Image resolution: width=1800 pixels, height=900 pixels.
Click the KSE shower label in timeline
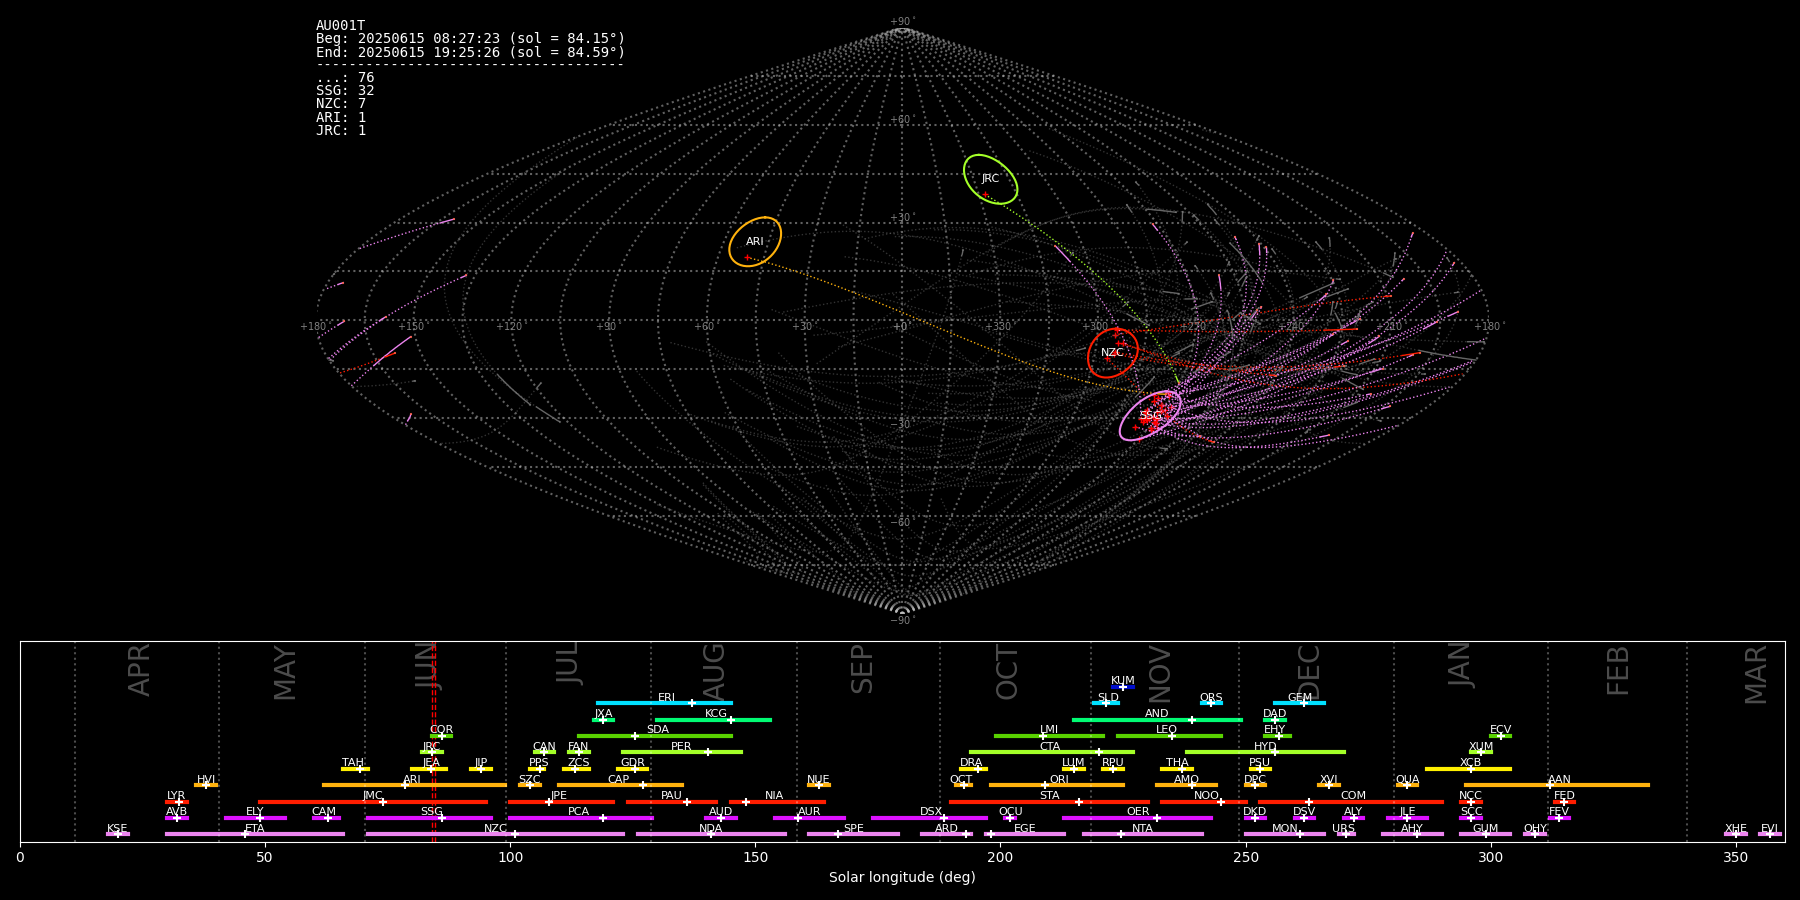pos(117,829)
